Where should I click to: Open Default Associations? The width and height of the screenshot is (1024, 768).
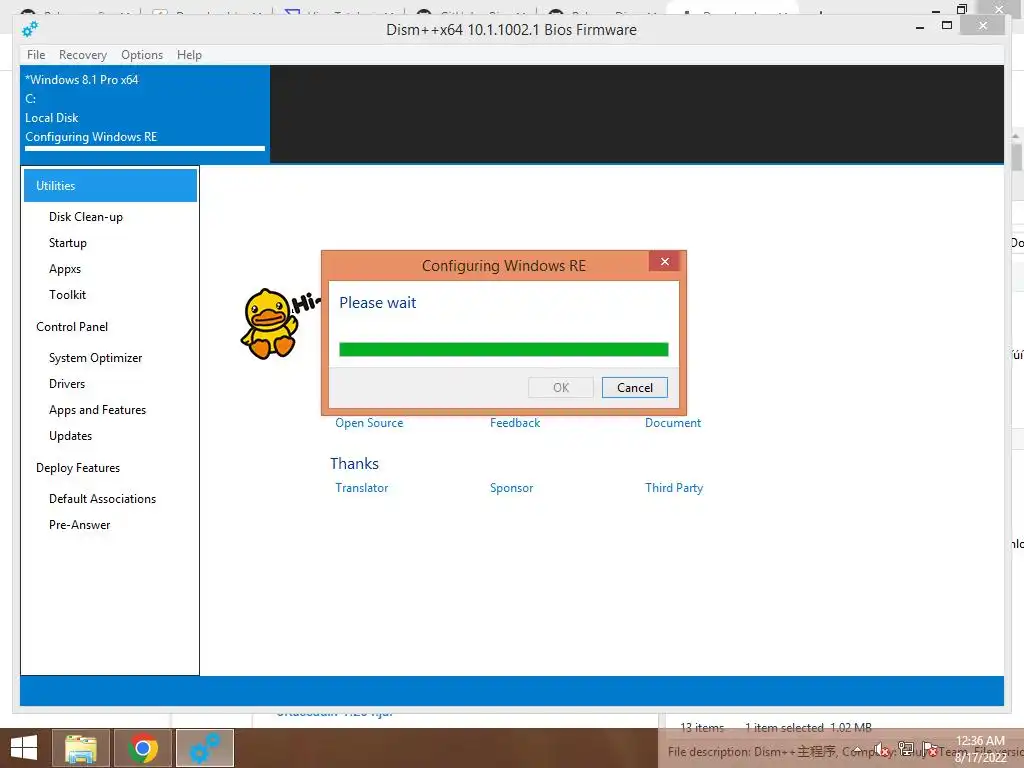click(x=103, y=499)
